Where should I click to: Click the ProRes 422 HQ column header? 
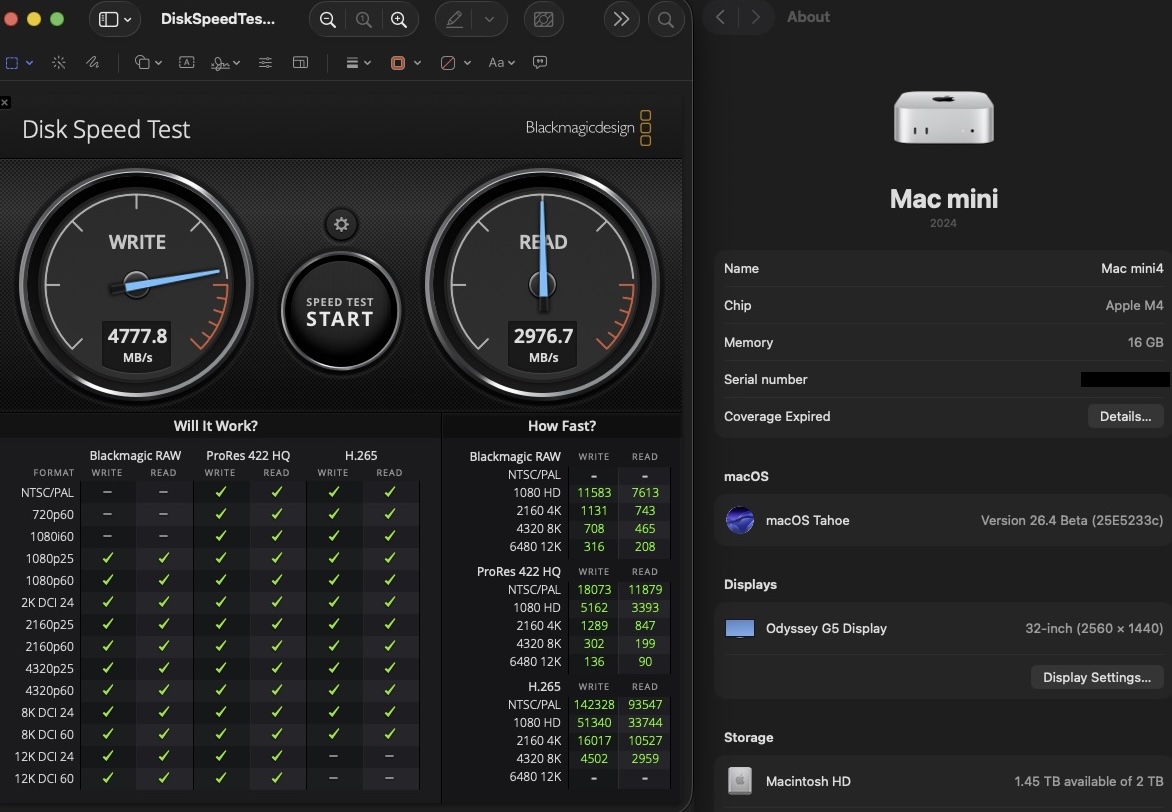(248, 455)
